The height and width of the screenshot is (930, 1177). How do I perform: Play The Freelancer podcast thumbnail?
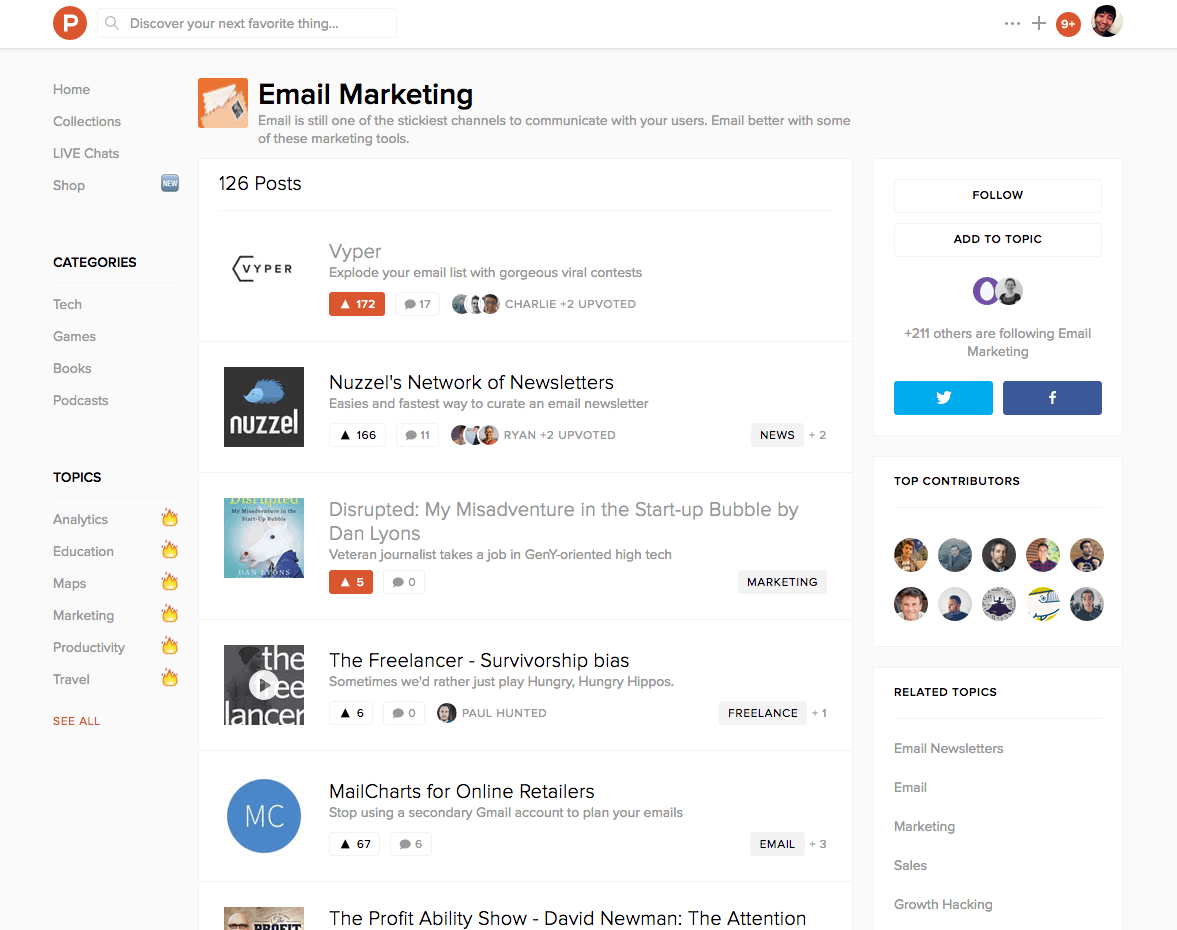coord(263,685)
